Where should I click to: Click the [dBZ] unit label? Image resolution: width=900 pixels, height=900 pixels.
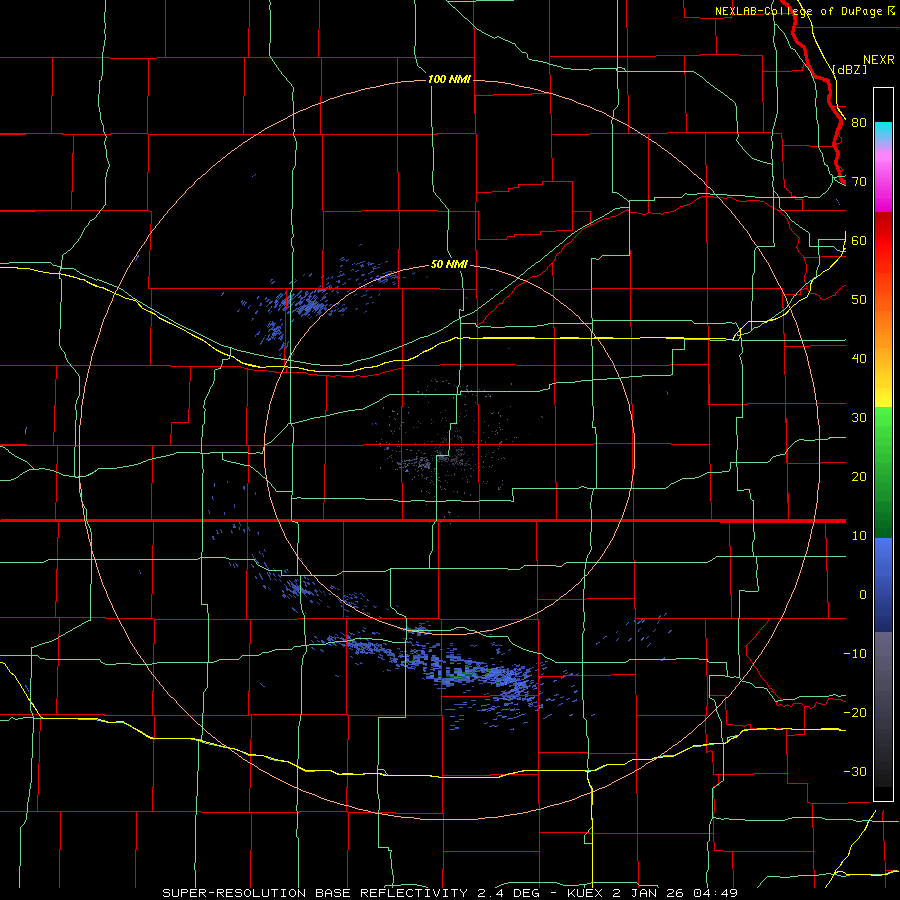coord(849,69)
